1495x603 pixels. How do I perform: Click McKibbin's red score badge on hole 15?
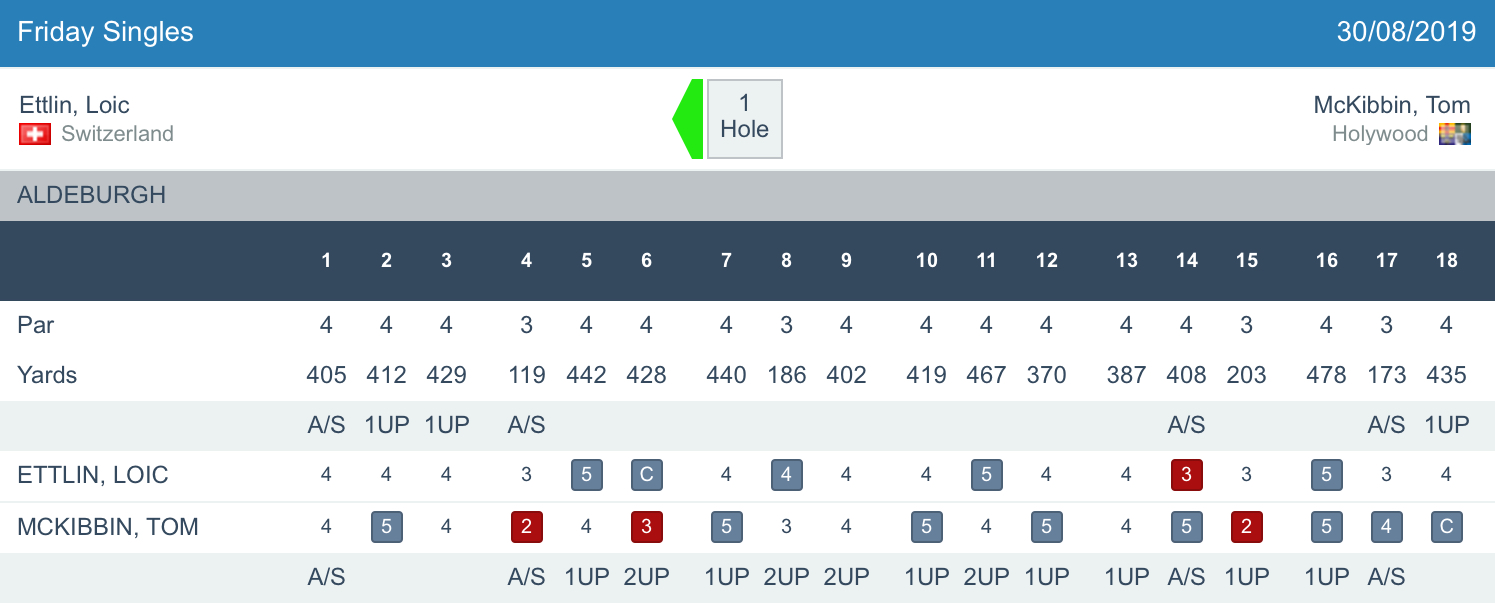coord(1246,526)
